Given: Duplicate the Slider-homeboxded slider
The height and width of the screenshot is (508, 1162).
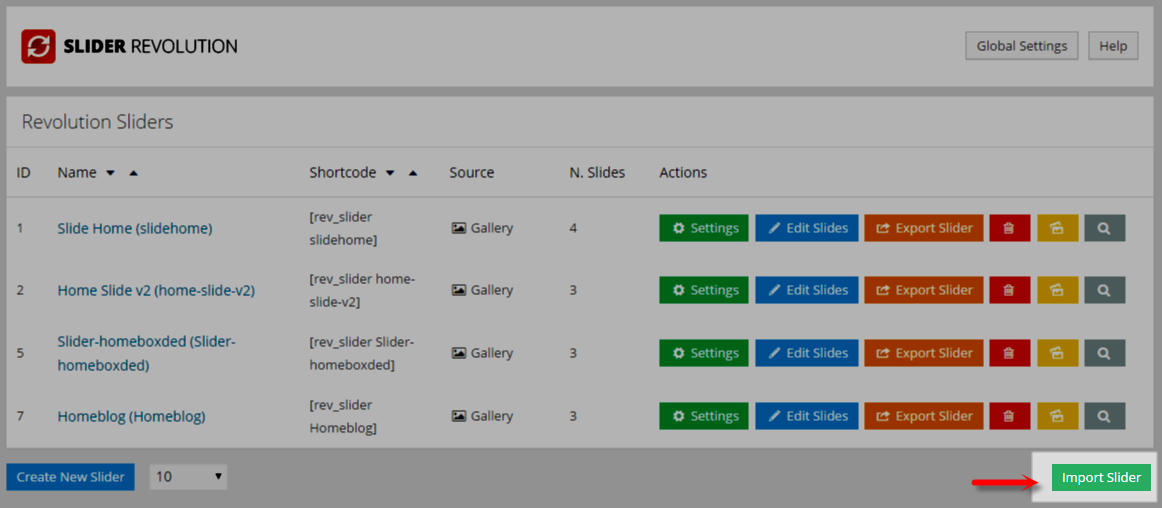Looking at the screenshot, I should tap(1057, 353).
